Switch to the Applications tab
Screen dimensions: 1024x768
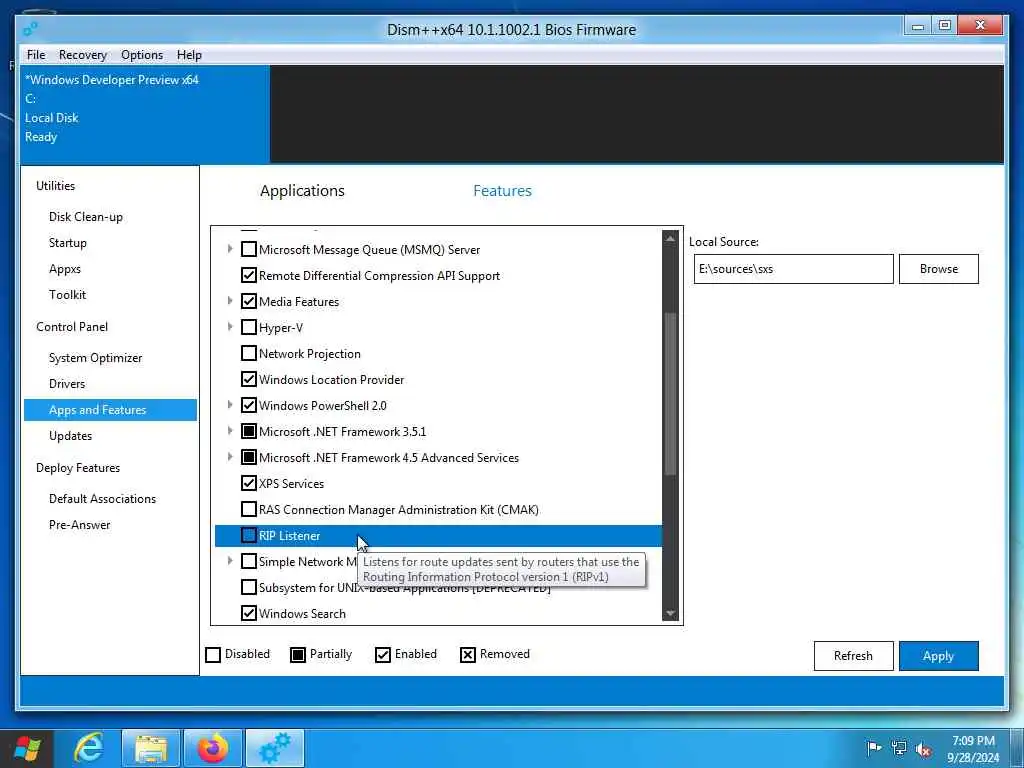(x=302, y=191)
